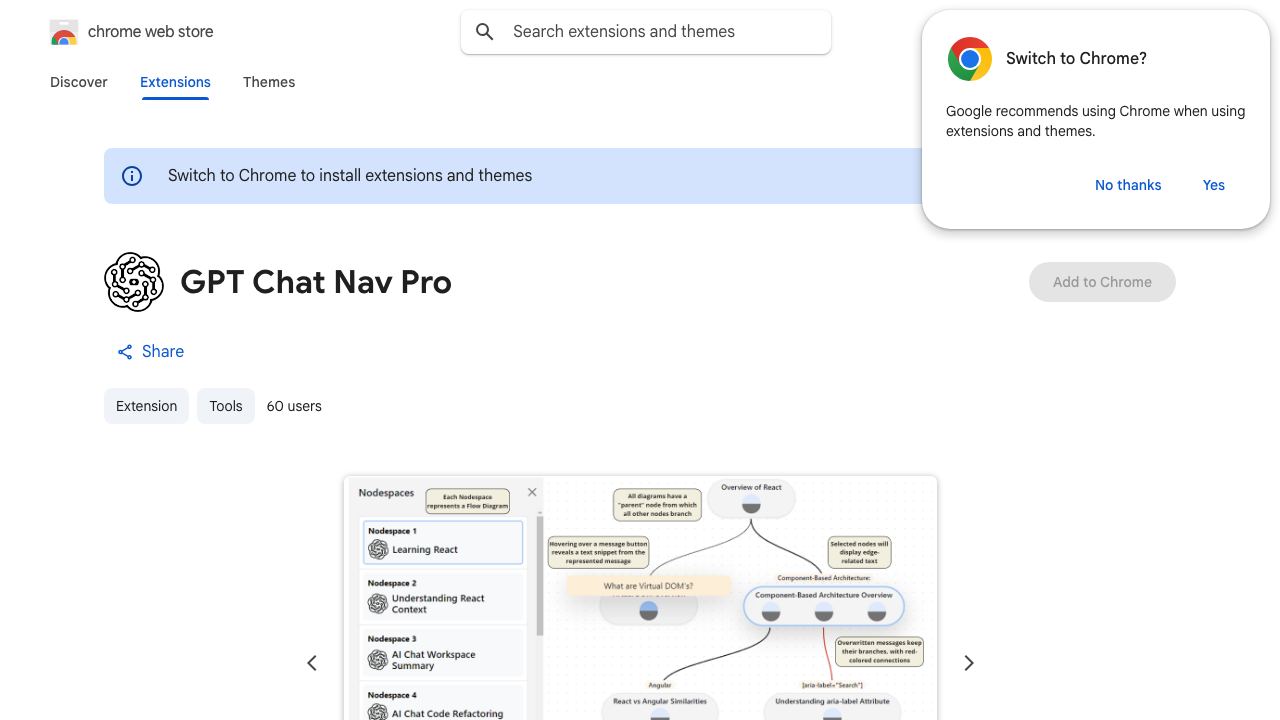1280x720 pixels.
Task: Select Nodespace 2 Understanding React Context item
Action: point(442,597)
